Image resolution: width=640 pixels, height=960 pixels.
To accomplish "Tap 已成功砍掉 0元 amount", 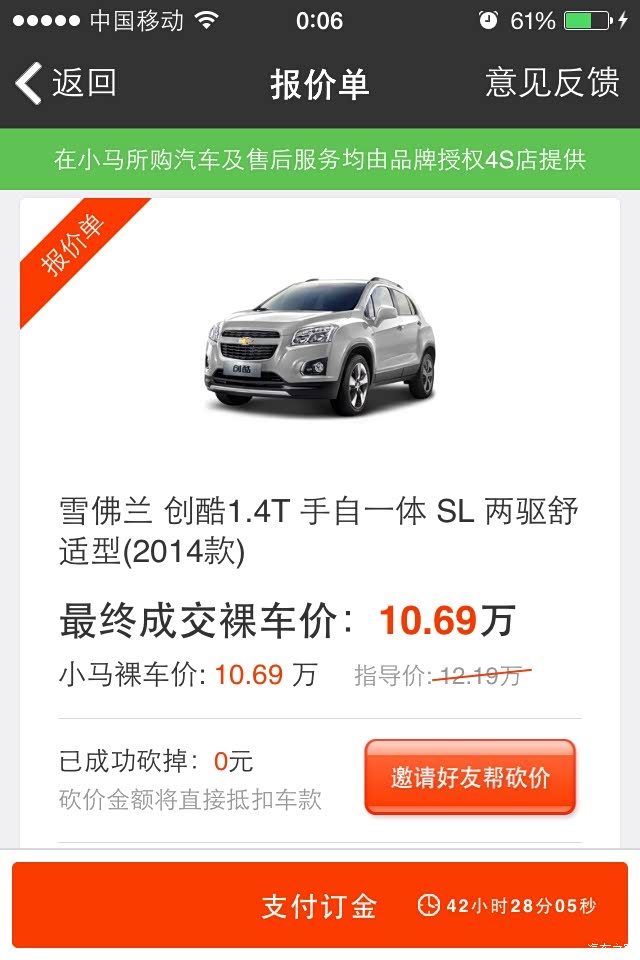I will point(233,762).
